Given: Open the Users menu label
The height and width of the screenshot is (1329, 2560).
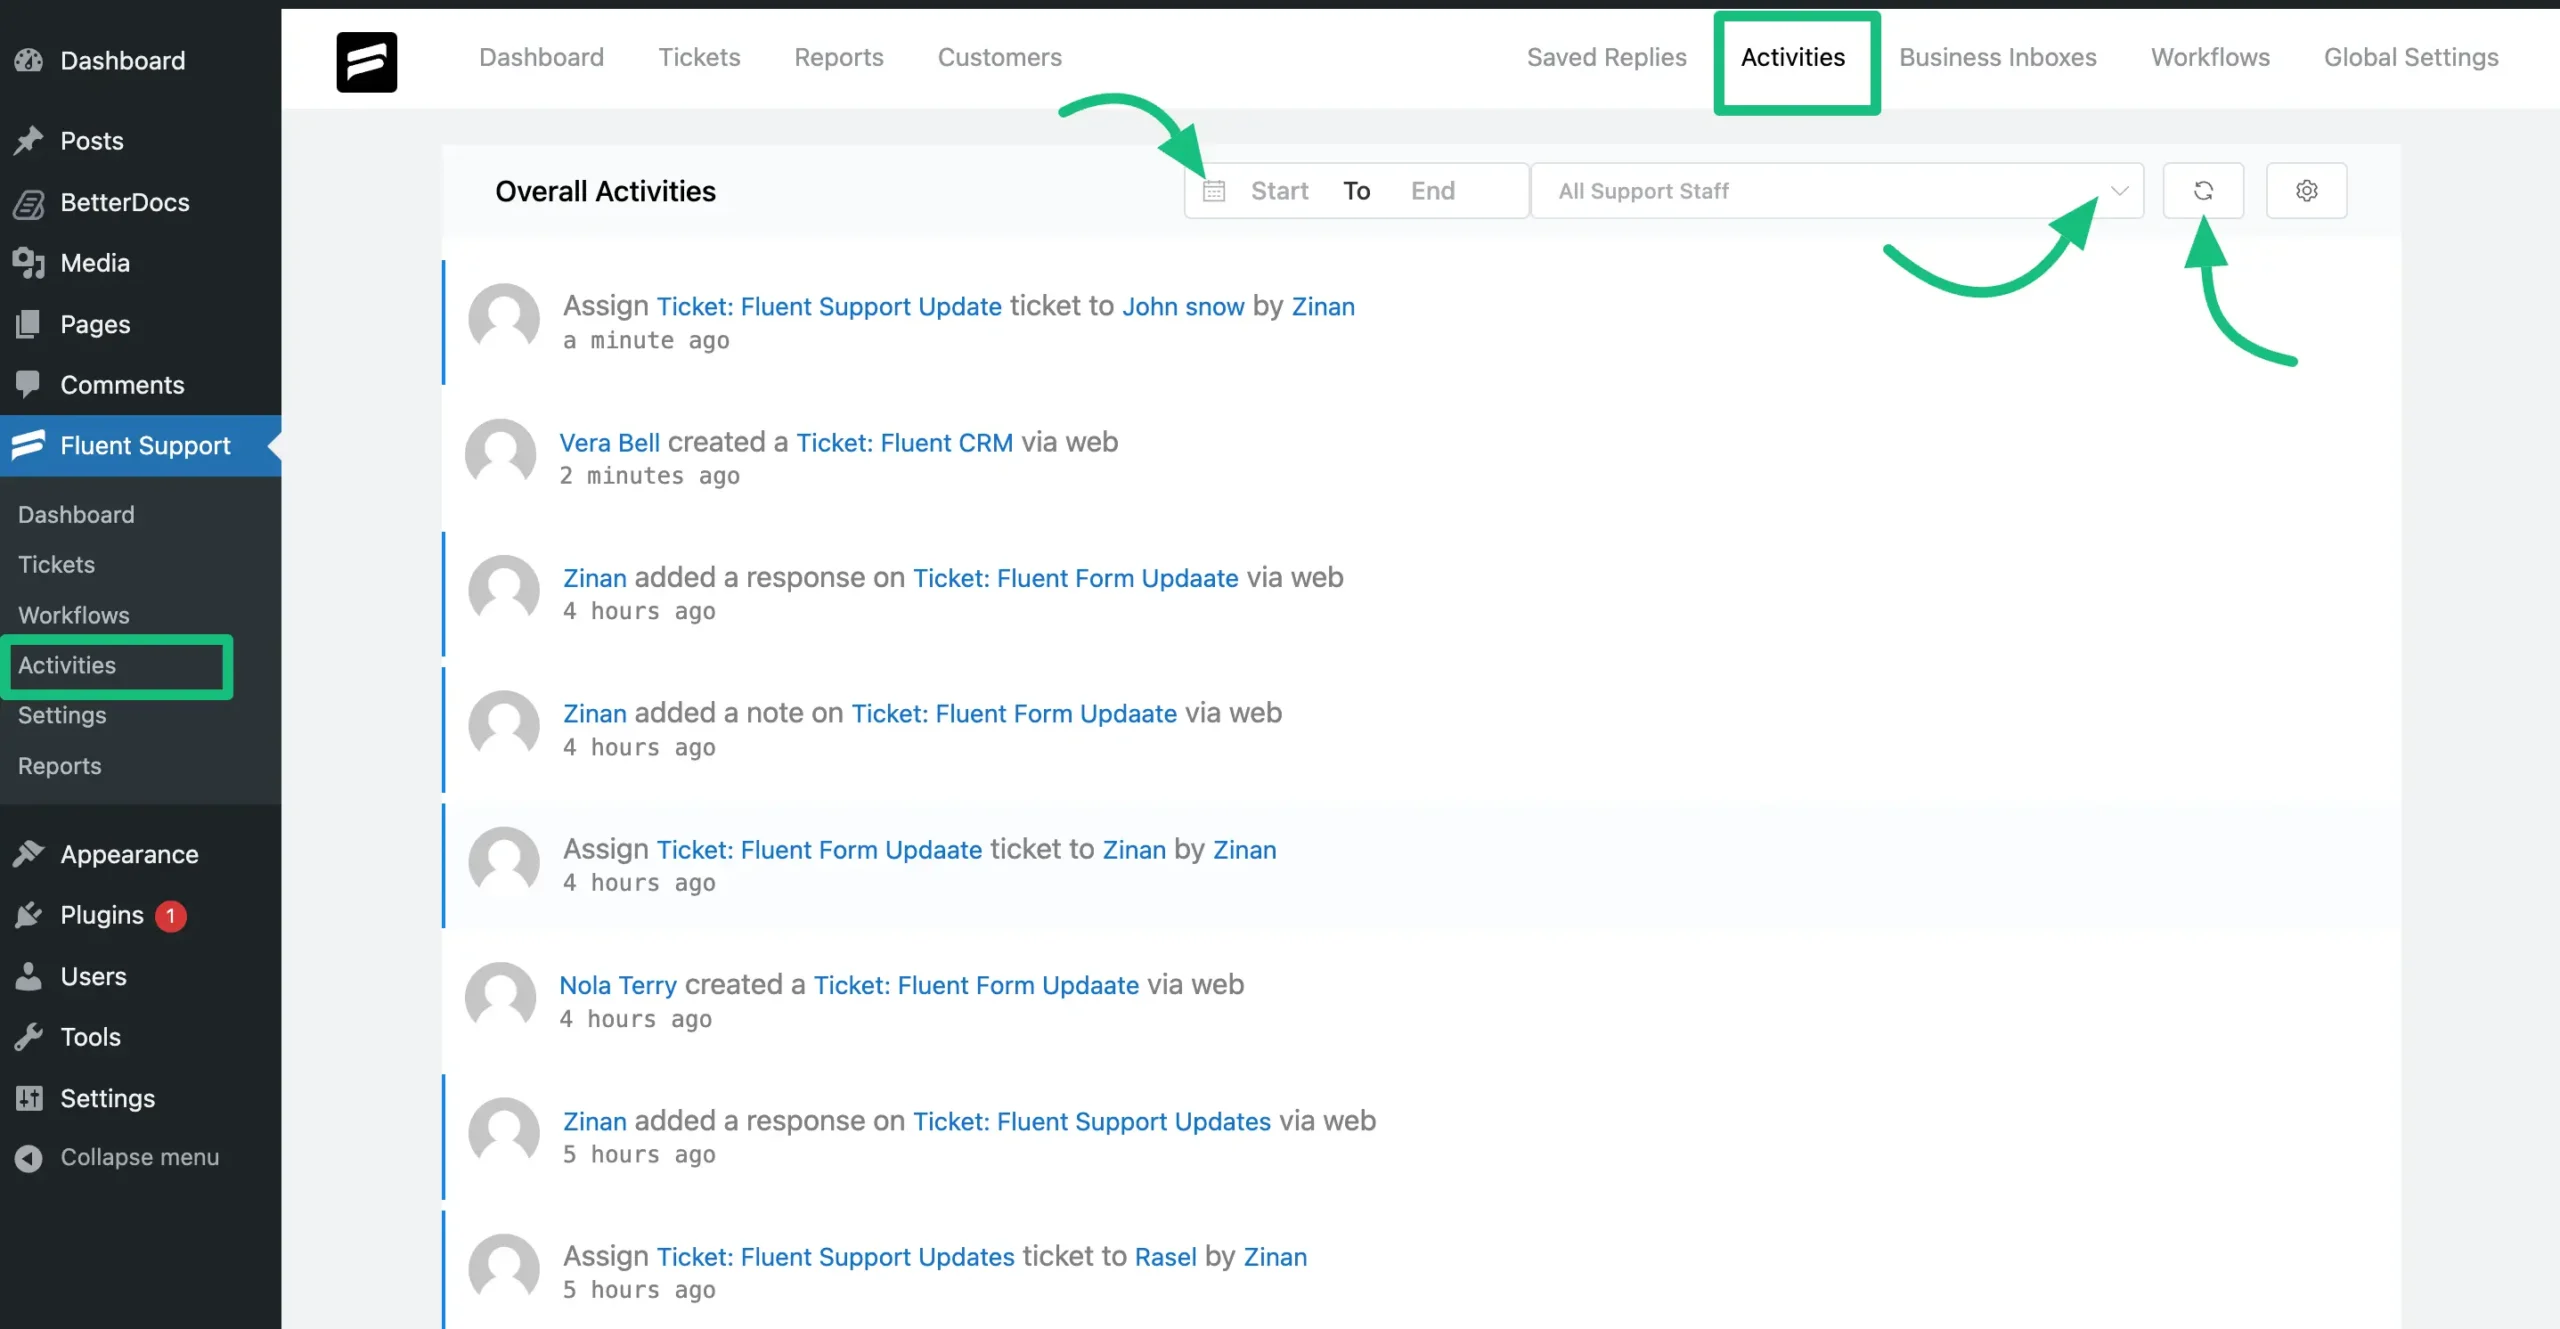Looking at the screenshot, I should pos(93,976).
